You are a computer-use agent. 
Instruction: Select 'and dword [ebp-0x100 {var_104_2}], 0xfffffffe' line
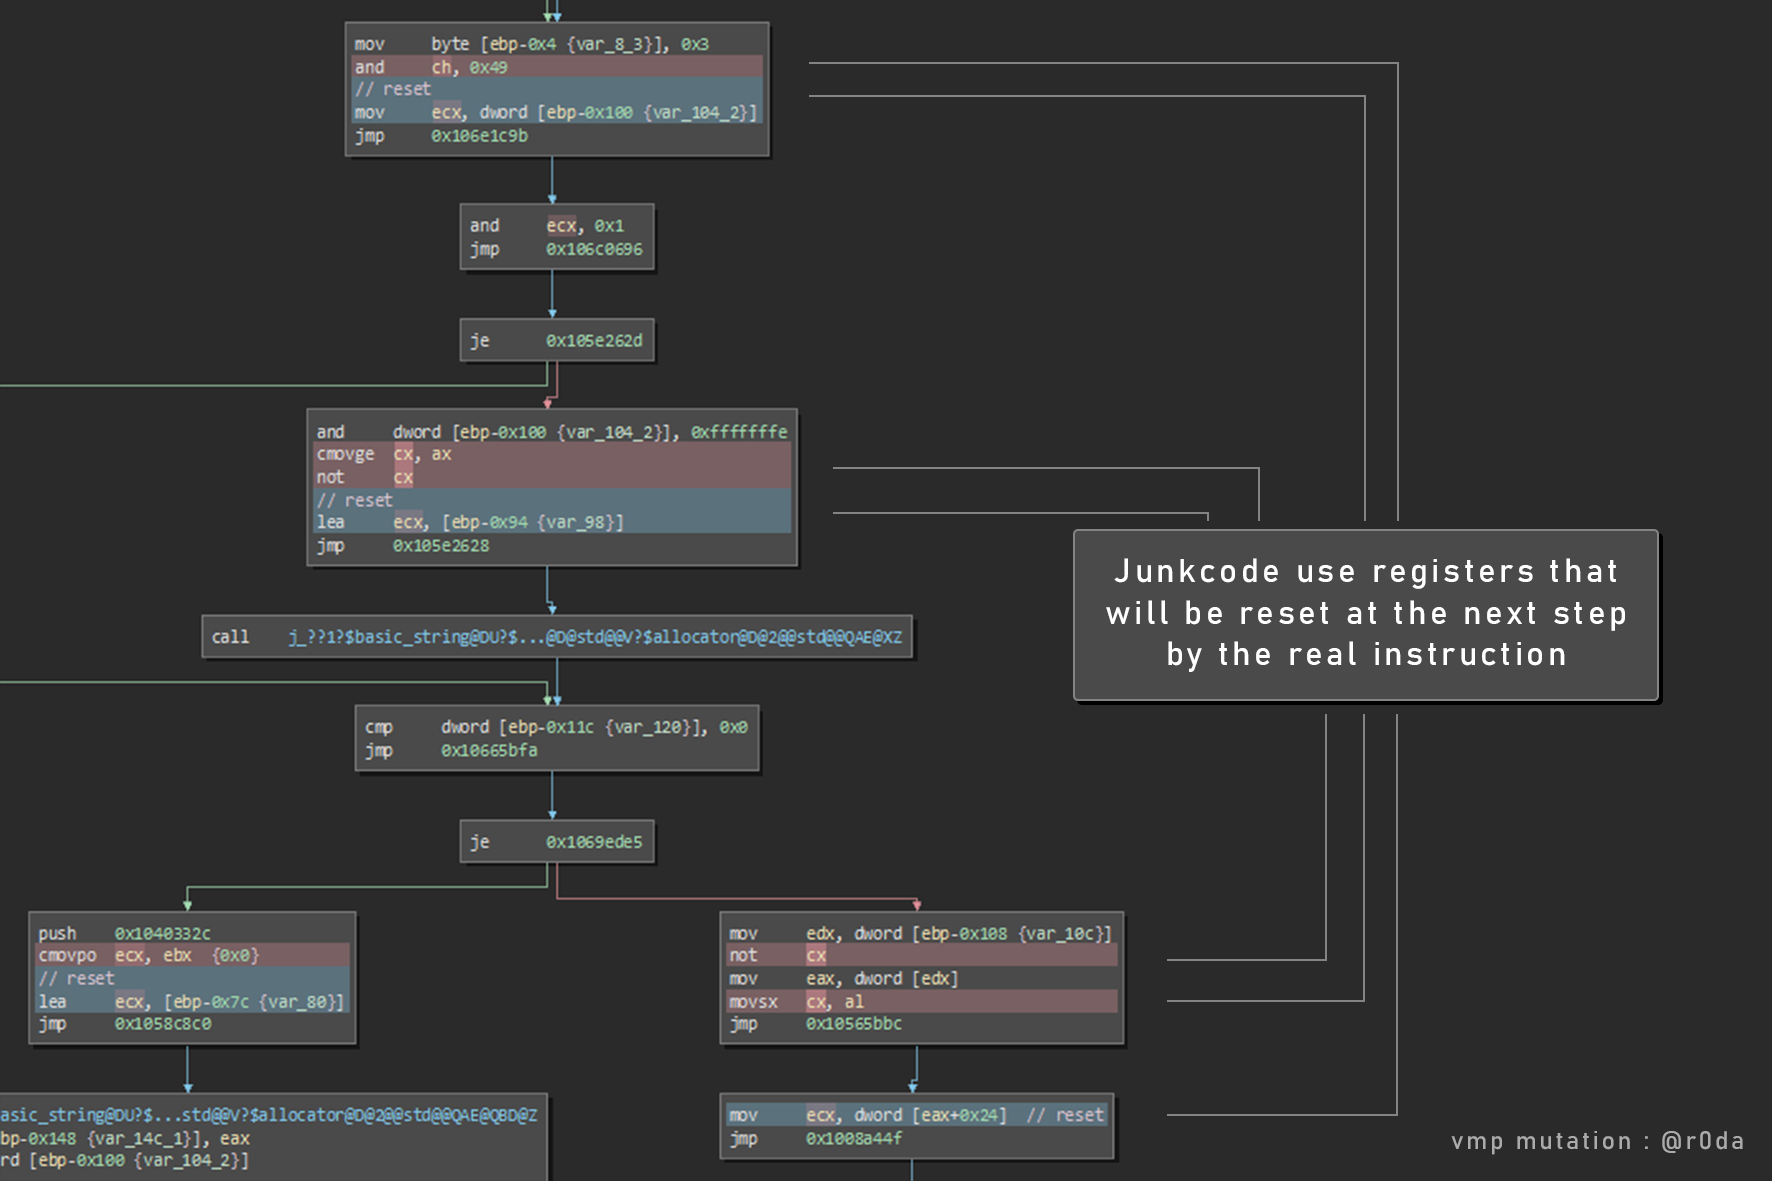(x=552, y=432)
